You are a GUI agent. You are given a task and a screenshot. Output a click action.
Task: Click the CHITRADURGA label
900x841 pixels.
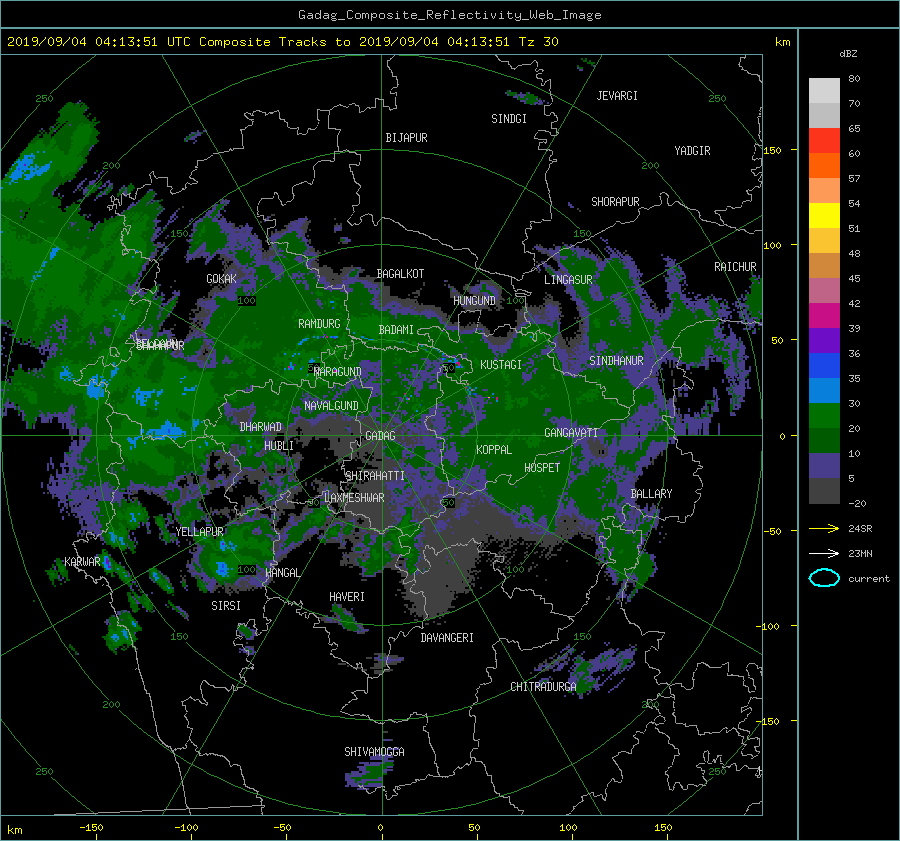pos(543,687)
